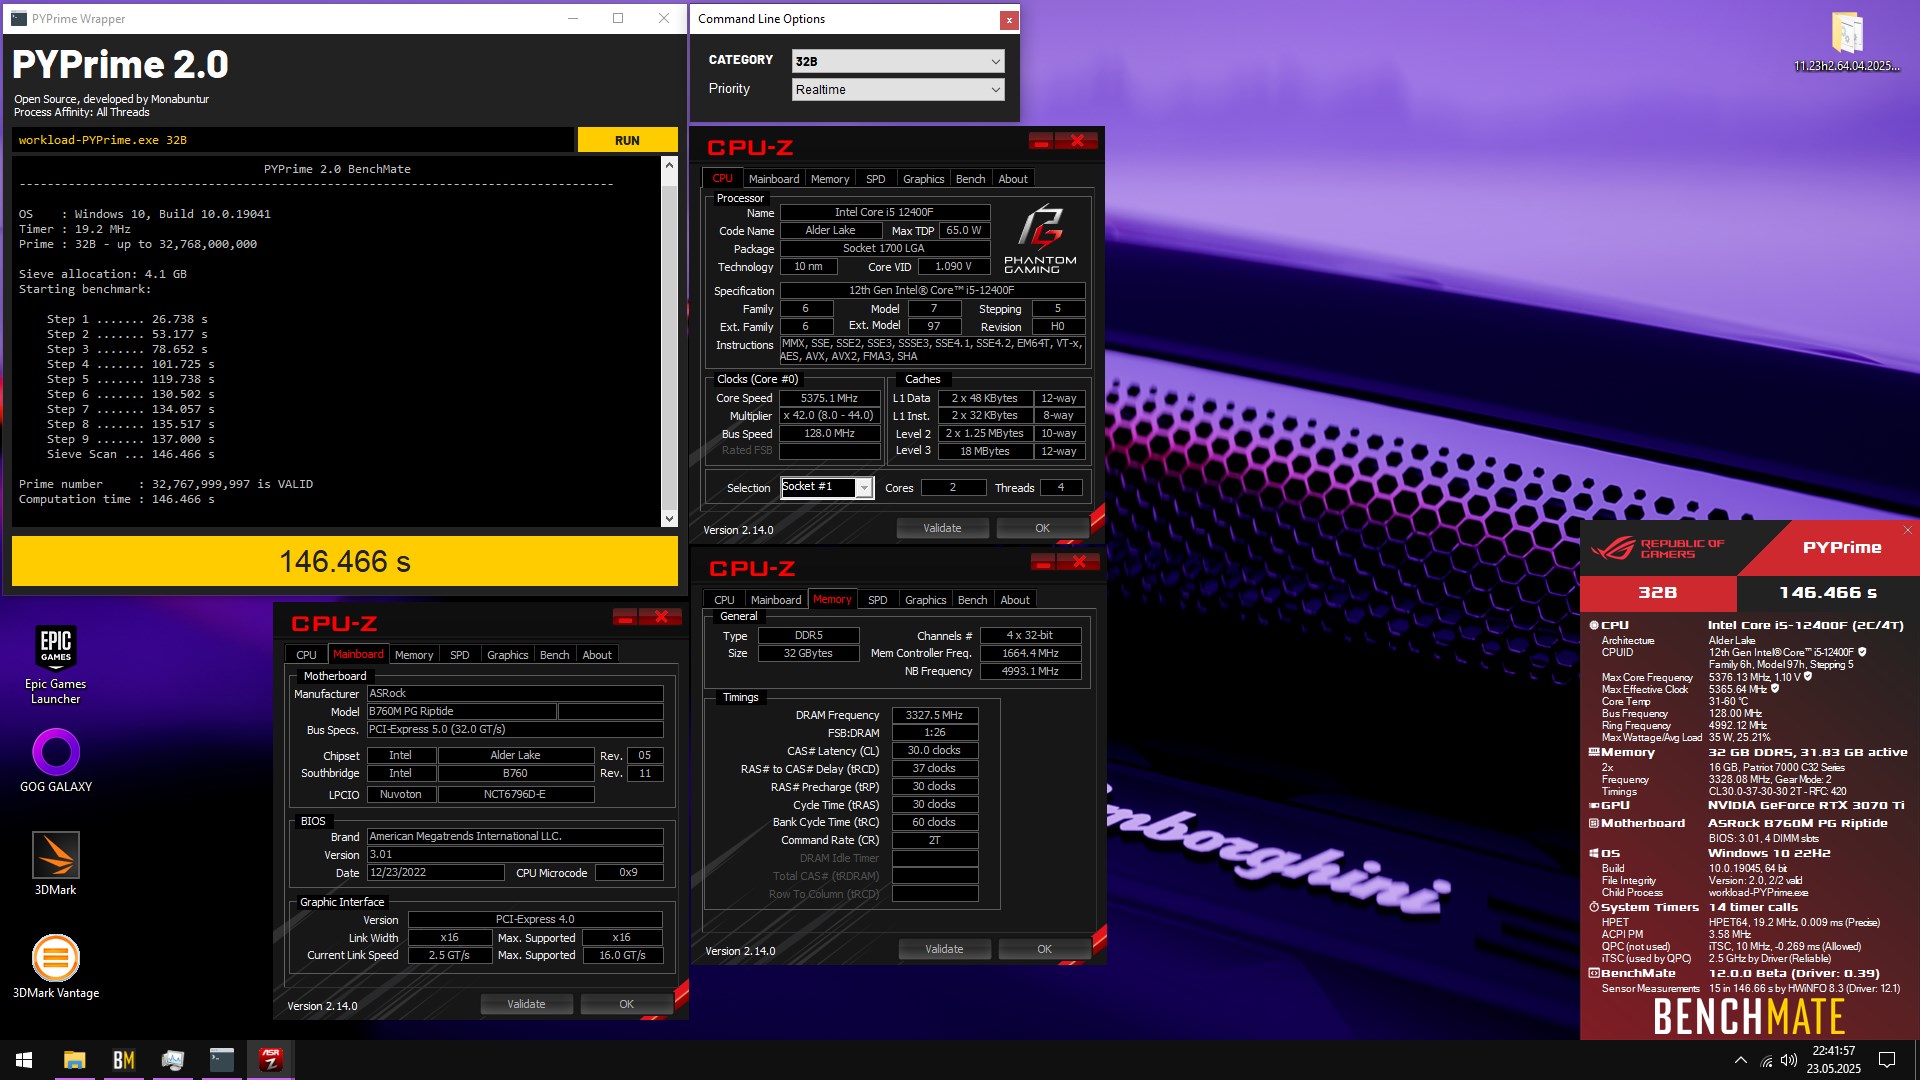Click Validate in top CPU-Z window

click(942, 528)
